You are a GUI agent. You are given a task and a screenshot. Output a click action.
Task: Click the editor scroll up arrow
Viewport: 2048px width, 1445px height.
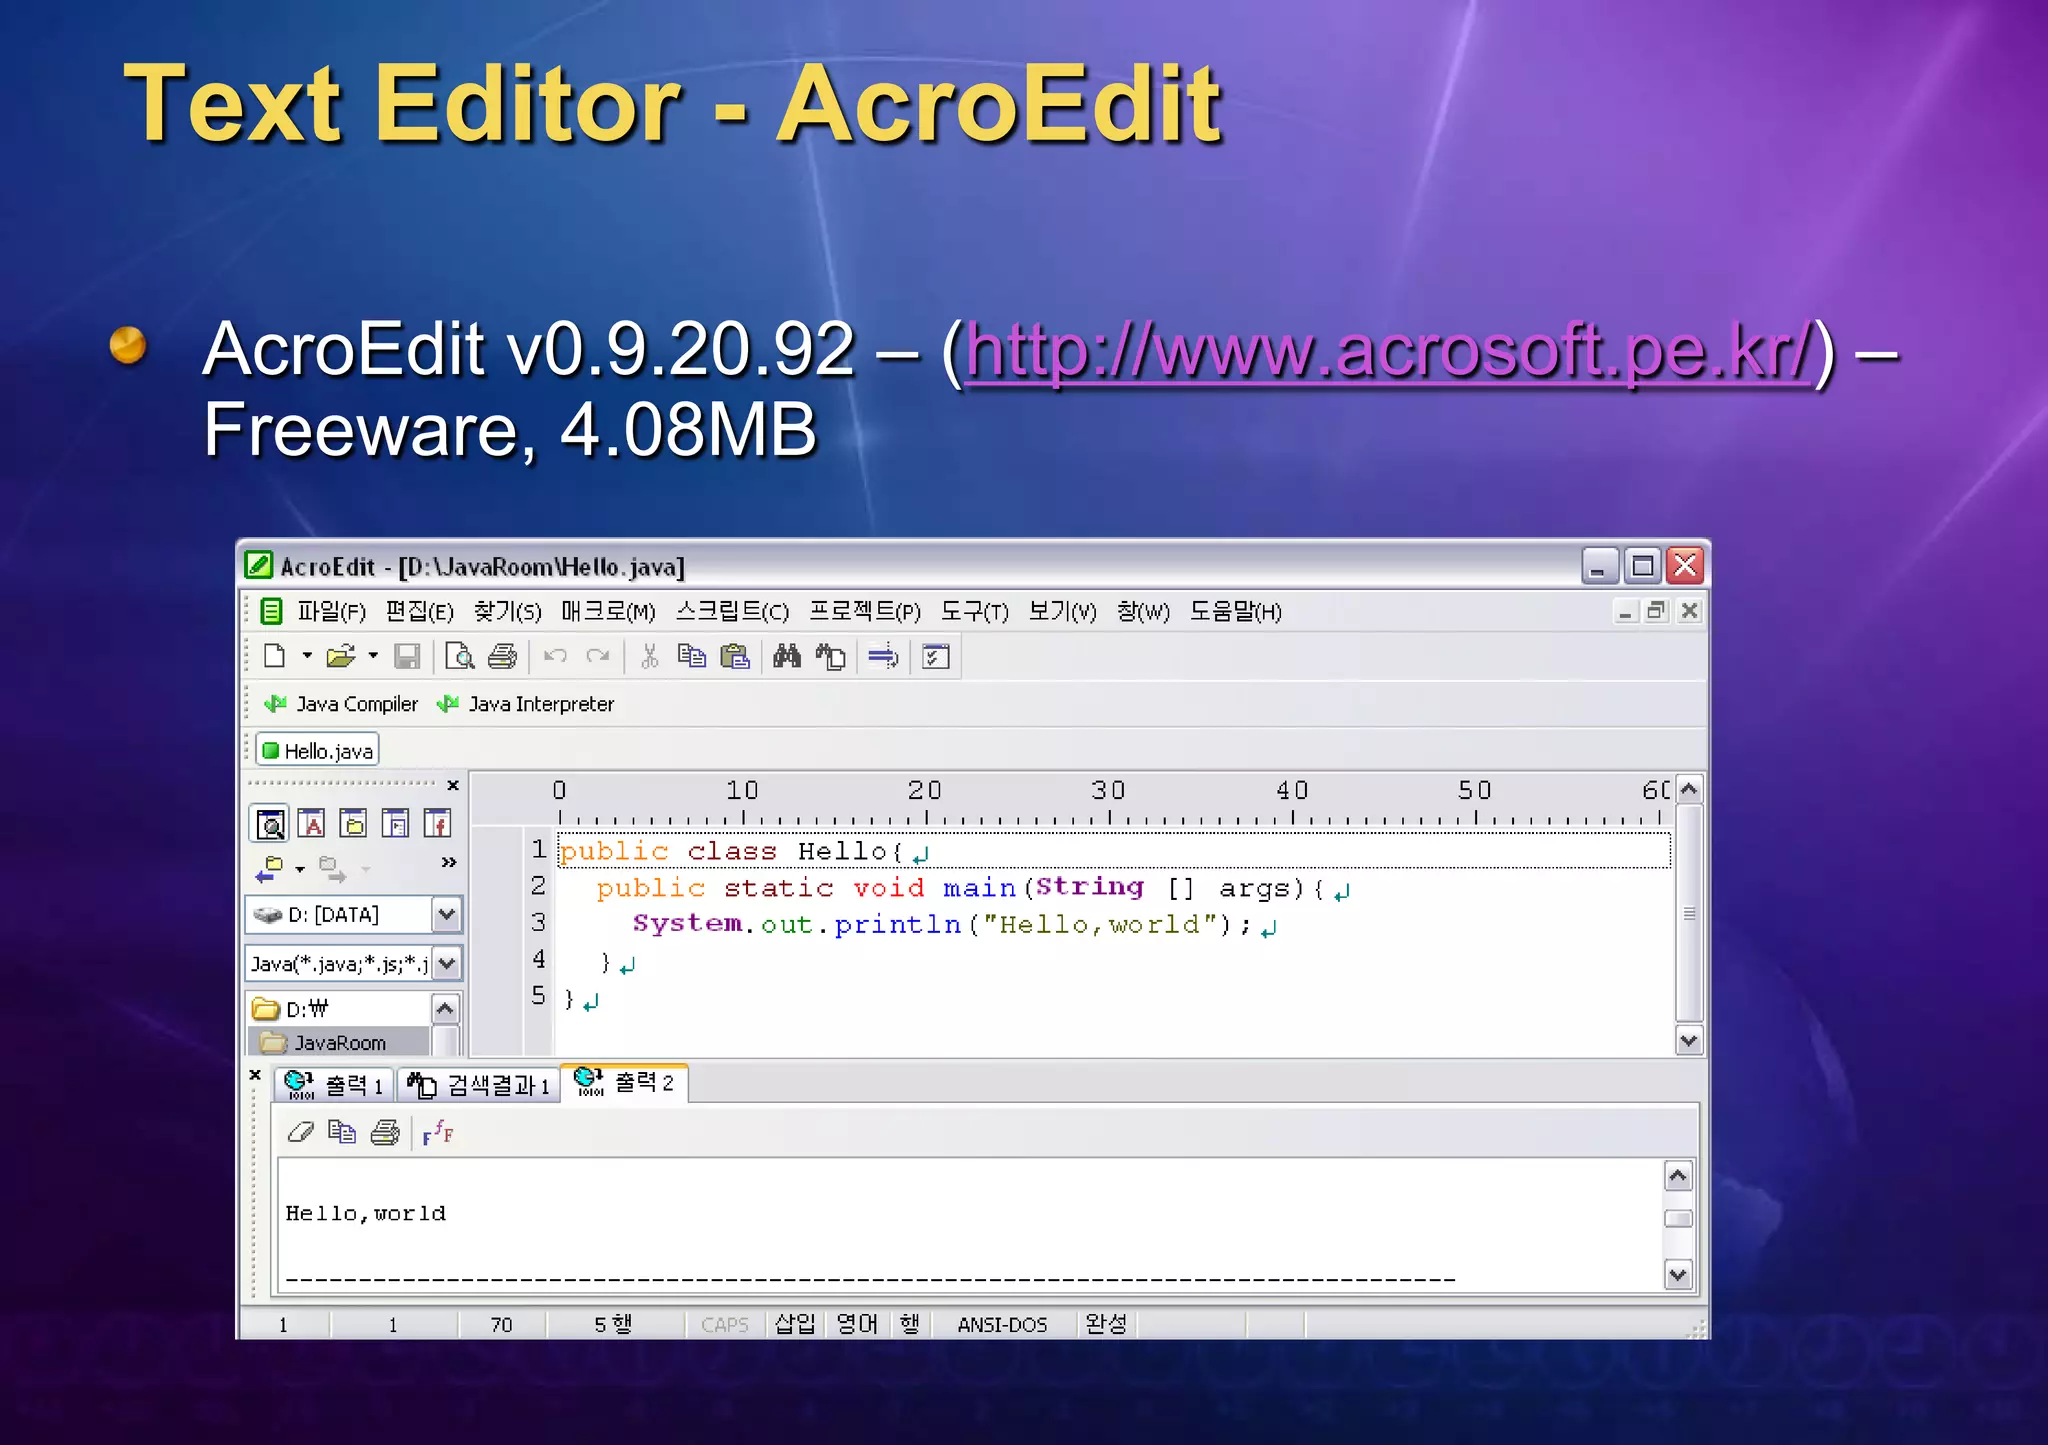(1688, 789)
